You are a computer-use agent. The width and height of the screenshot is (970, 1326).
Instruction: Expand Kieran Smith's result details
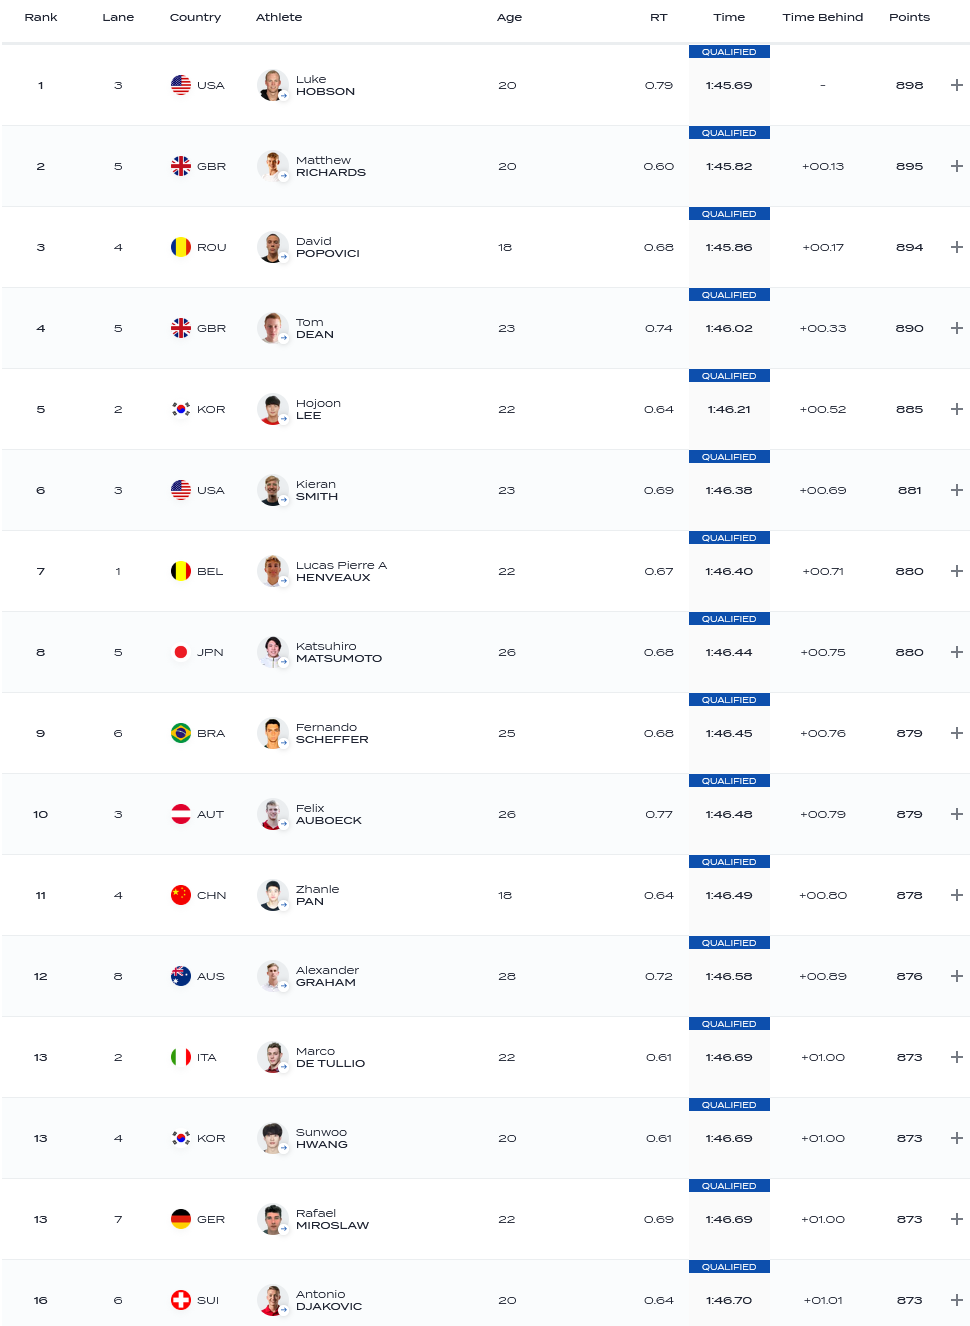[956, 490]
